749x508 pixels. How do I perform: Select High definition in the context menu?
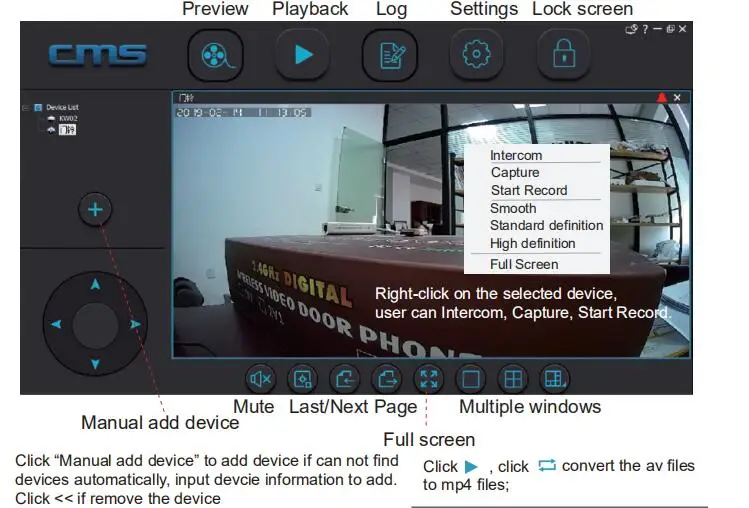532,243
